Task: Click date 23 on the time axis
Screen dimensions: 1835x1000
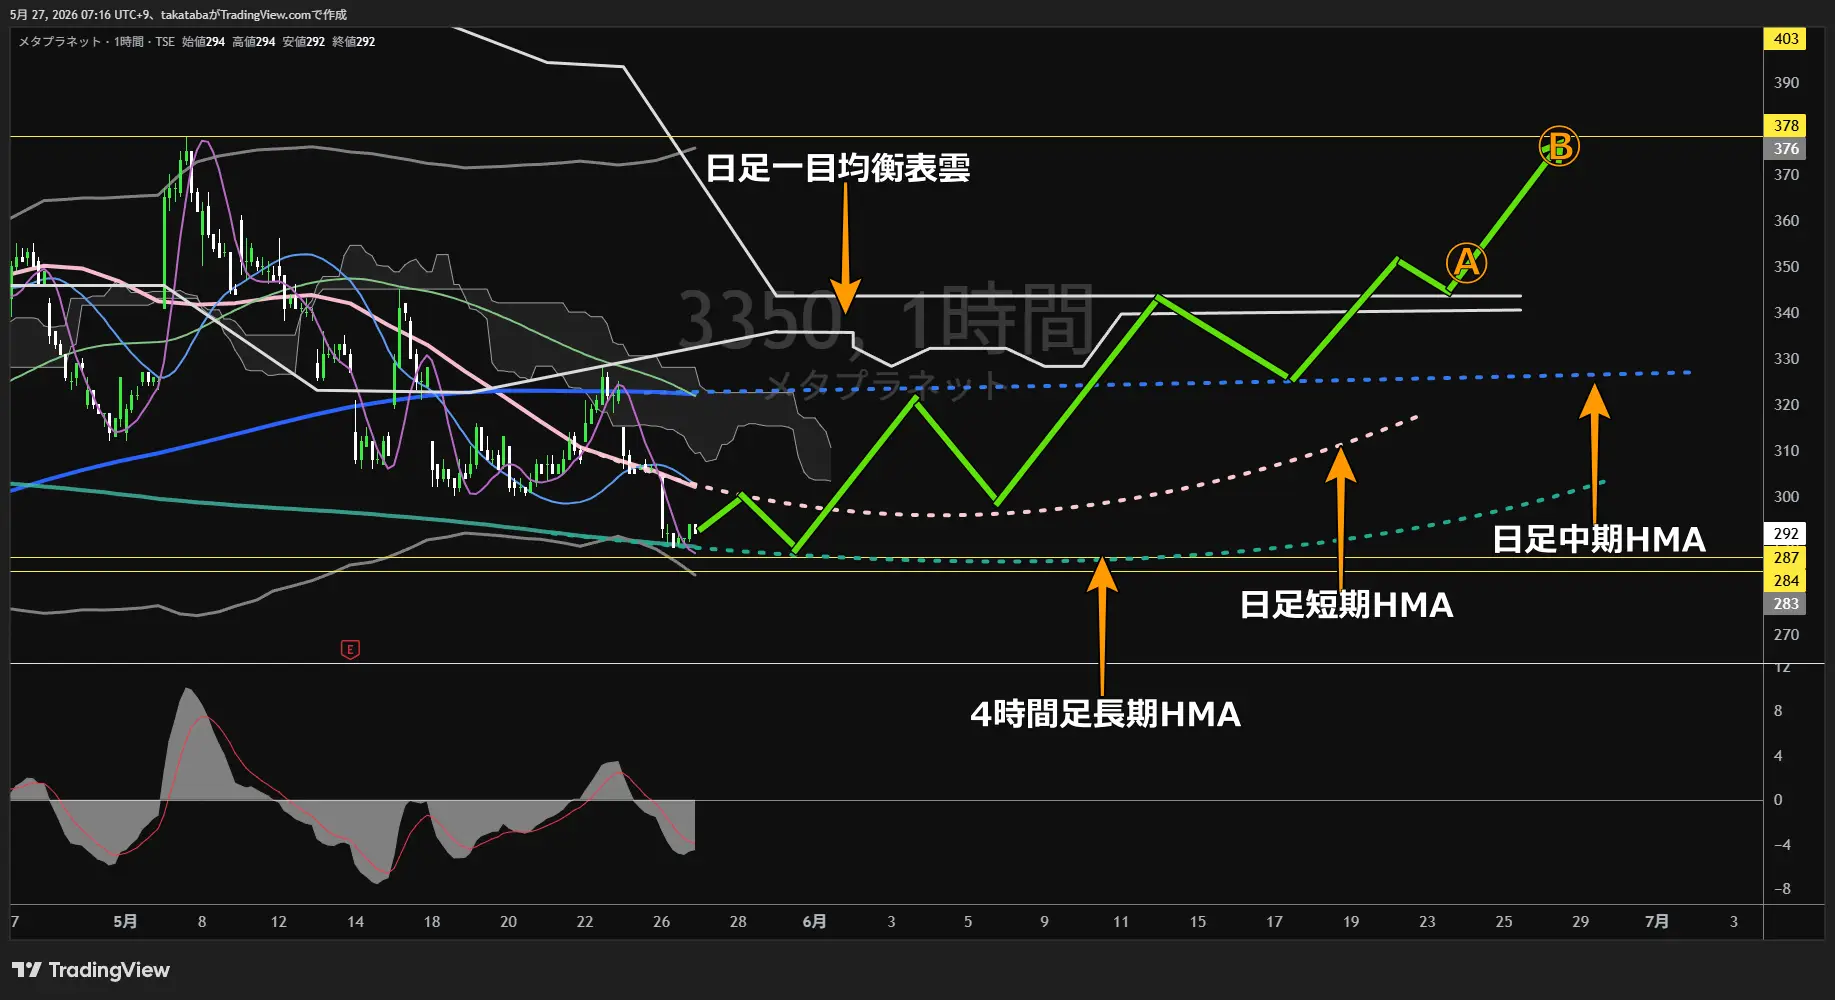Action: 1427,922
